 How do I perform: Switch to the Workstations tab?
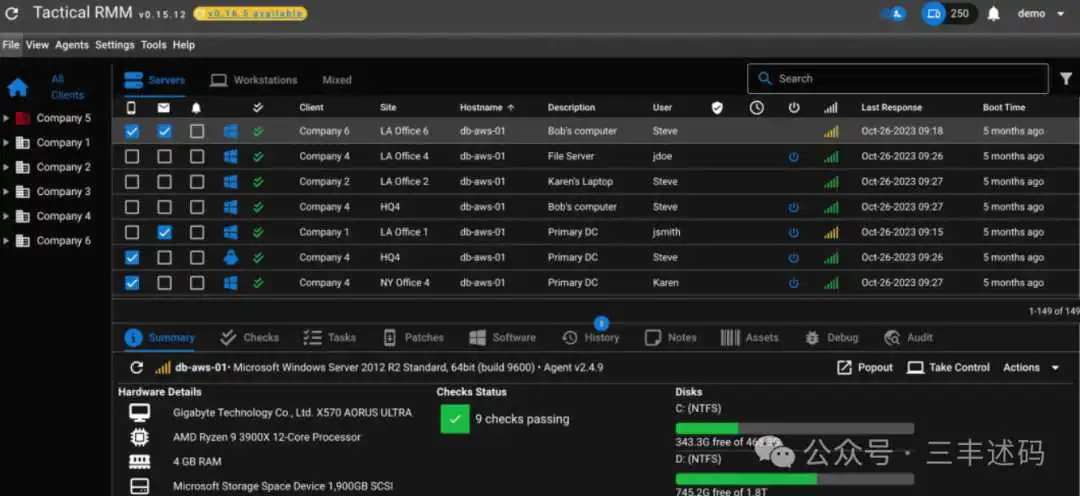[253, 80]
